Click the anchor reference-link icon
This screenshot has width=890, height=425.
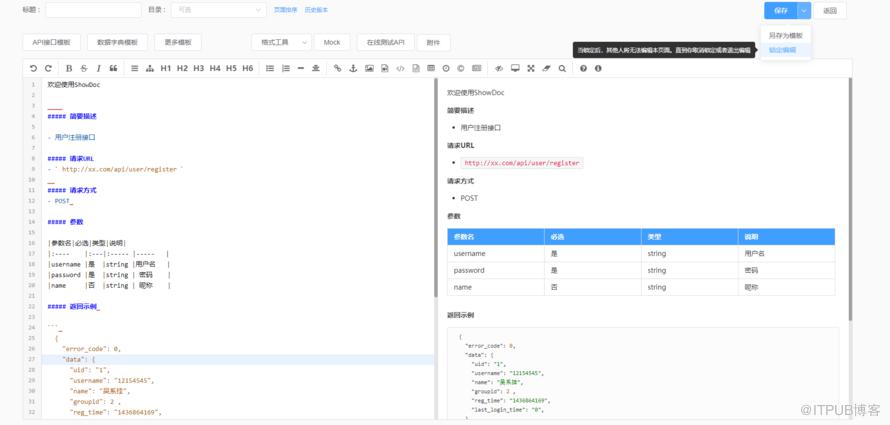tap(352, 68)
